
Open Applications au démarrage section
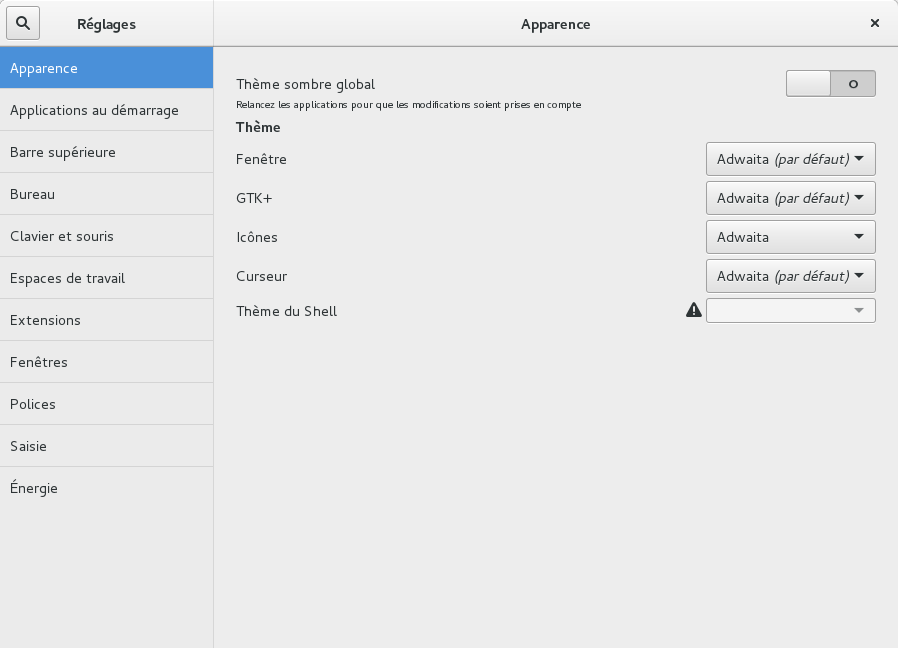(106, 111)
